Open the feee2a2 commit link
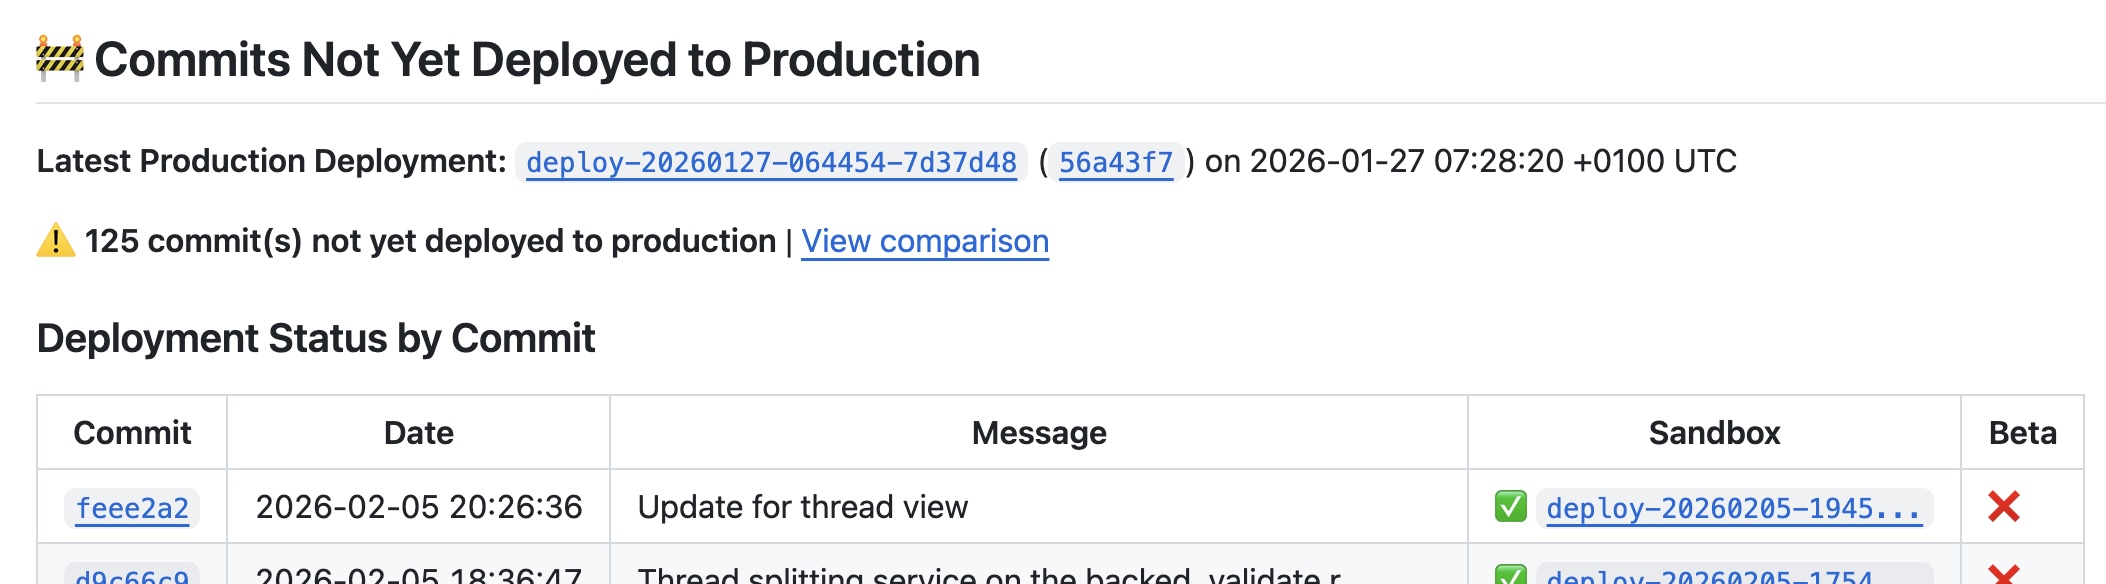 132,508
